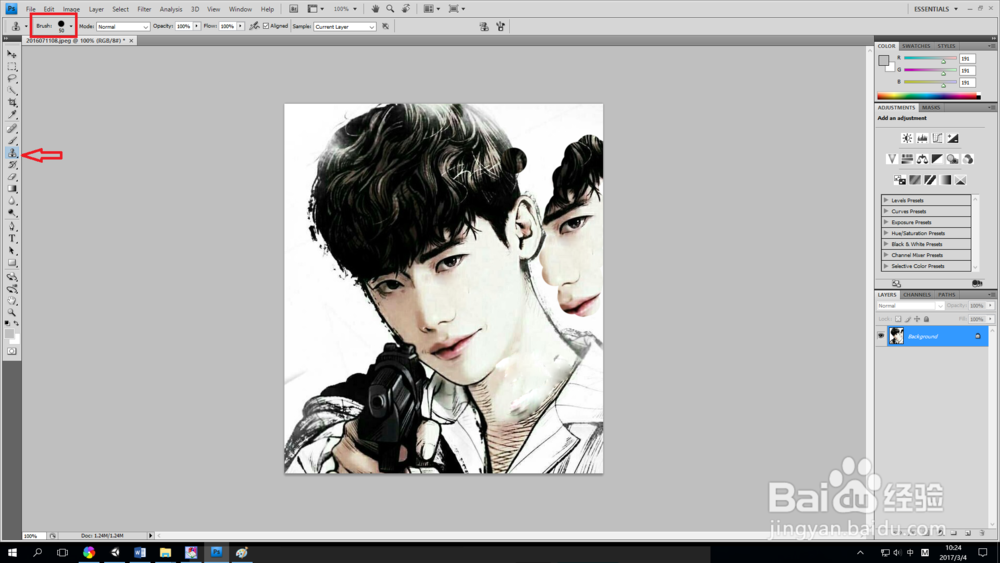1000x563 pixels.
Task: Open the Window menu
Action: click(240, 9)
